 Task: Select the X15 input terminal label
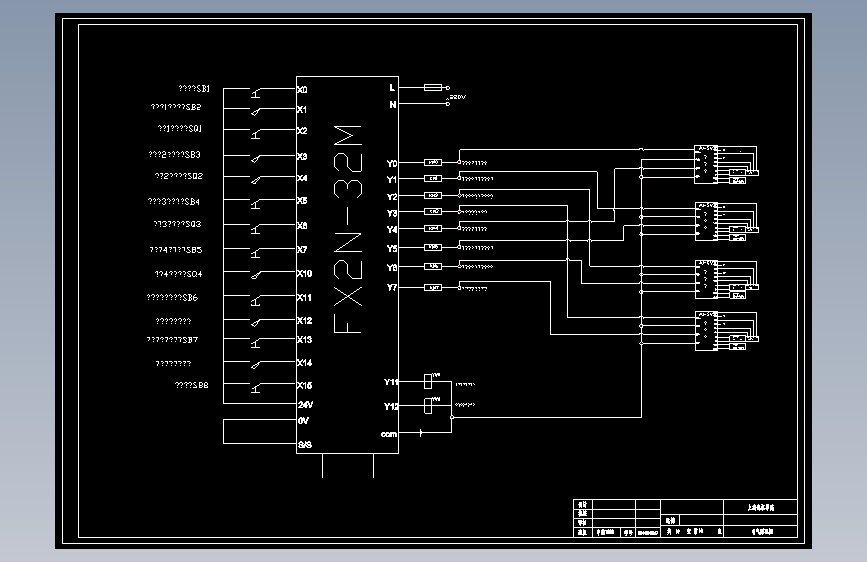[x=305, y=385]
